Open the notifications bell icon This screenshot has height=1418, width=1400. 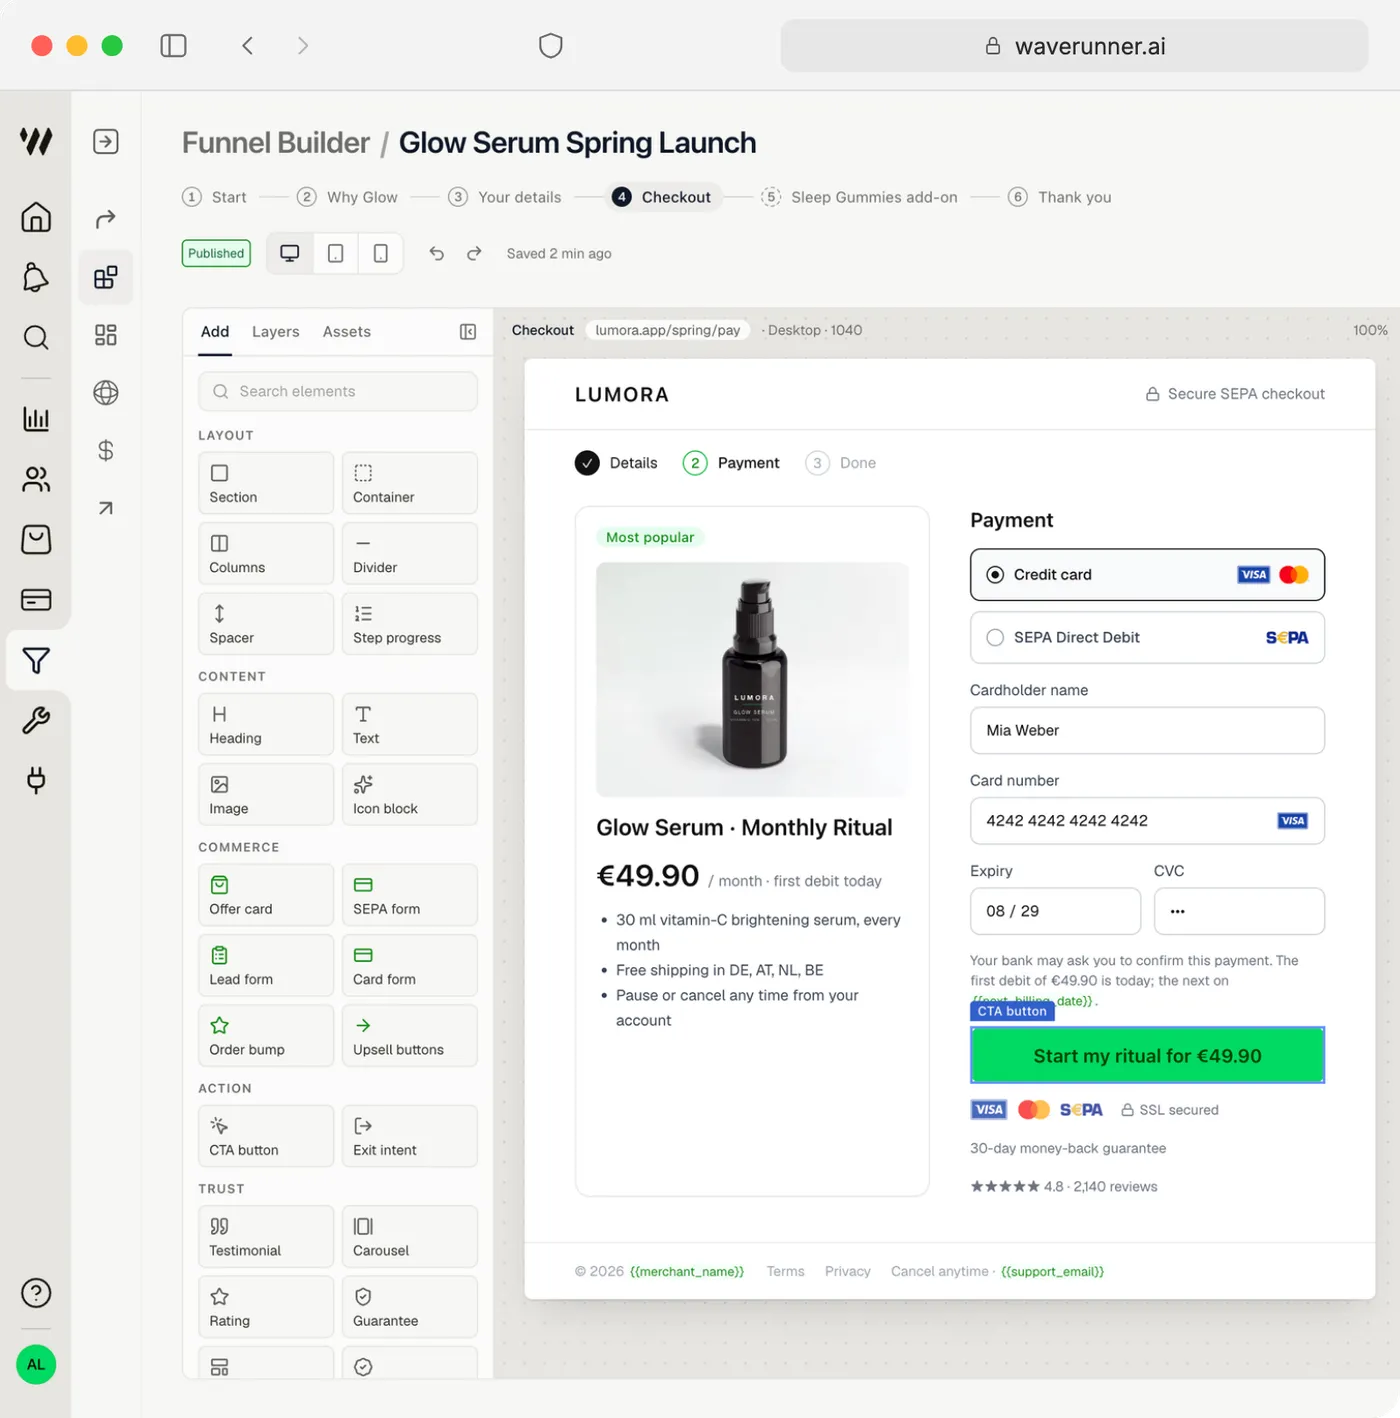(x=36, y=277)
